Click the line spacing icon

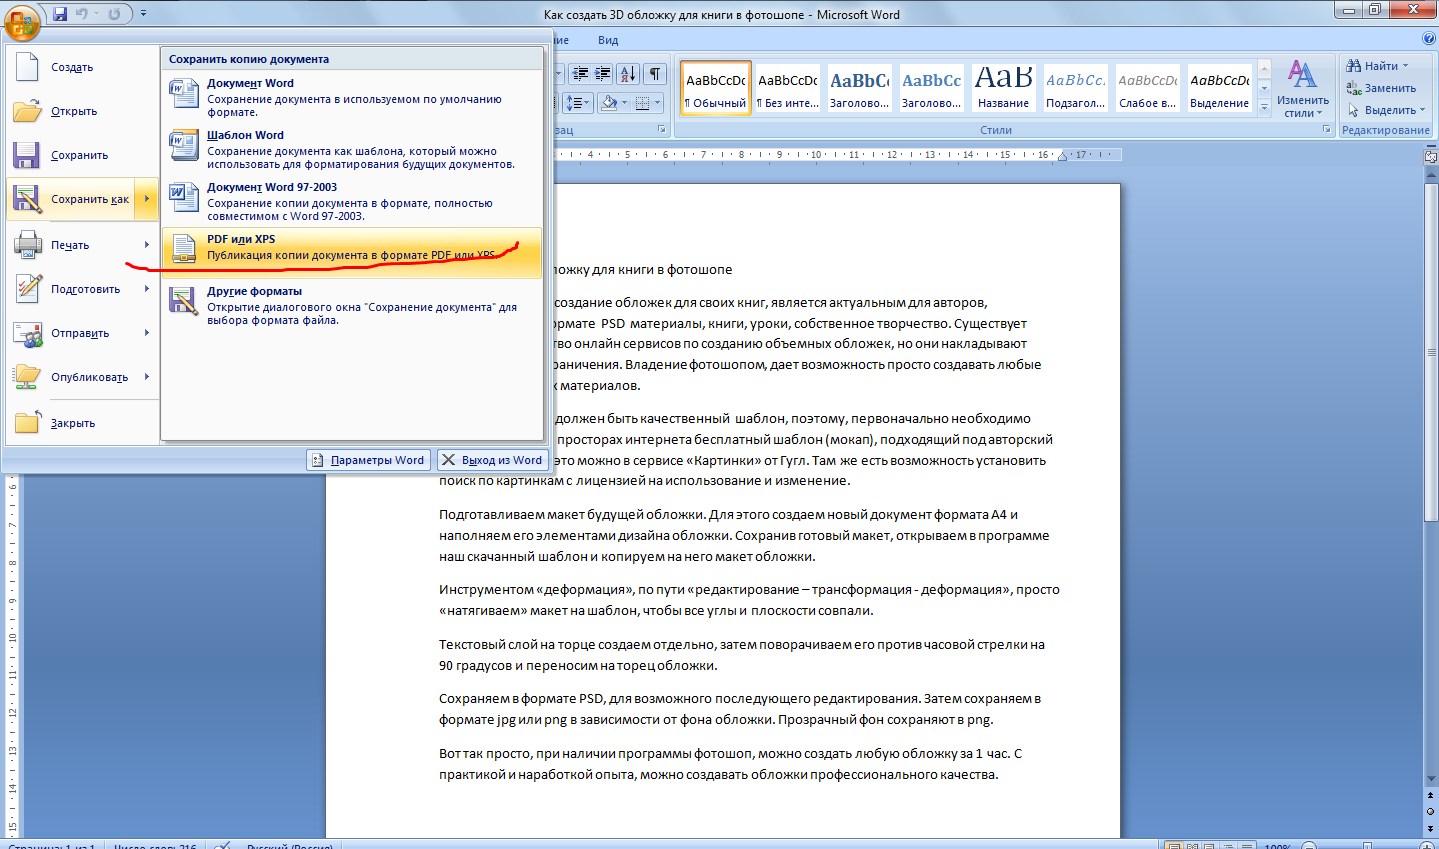(578, 102)
